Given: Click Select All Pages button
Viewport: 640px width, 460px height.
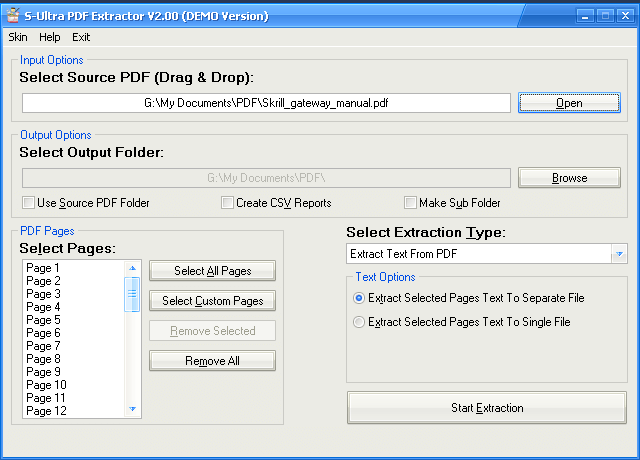Looking at the screenshot, I should (212, 271).
